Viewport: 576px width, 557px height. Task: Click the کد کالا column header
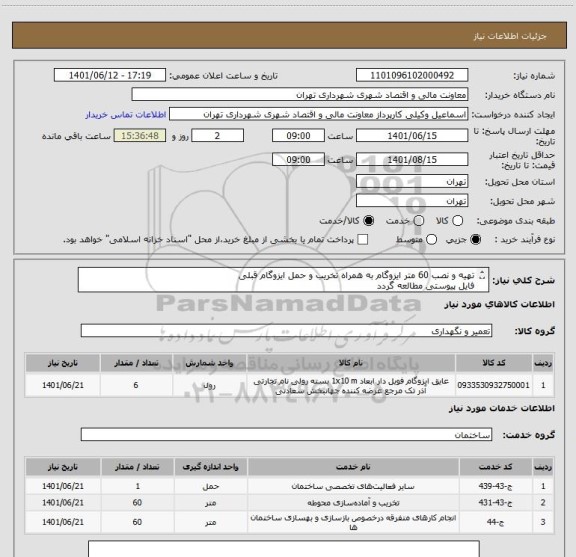pos(493,363)
